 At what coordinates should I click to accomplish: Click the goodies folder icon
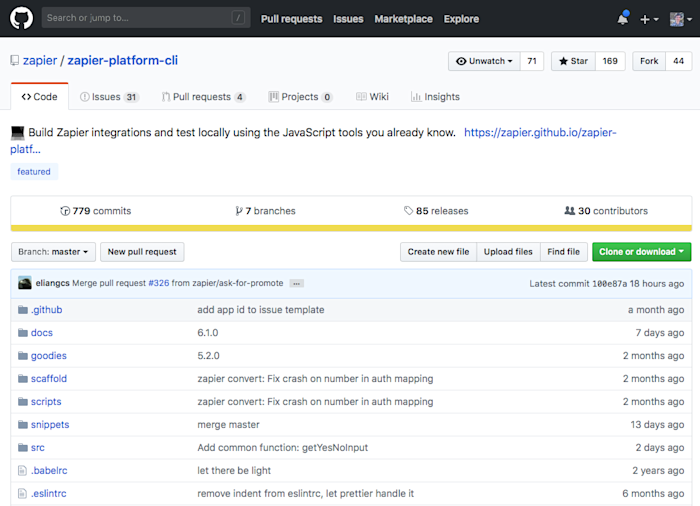click(x=23, y=355)
